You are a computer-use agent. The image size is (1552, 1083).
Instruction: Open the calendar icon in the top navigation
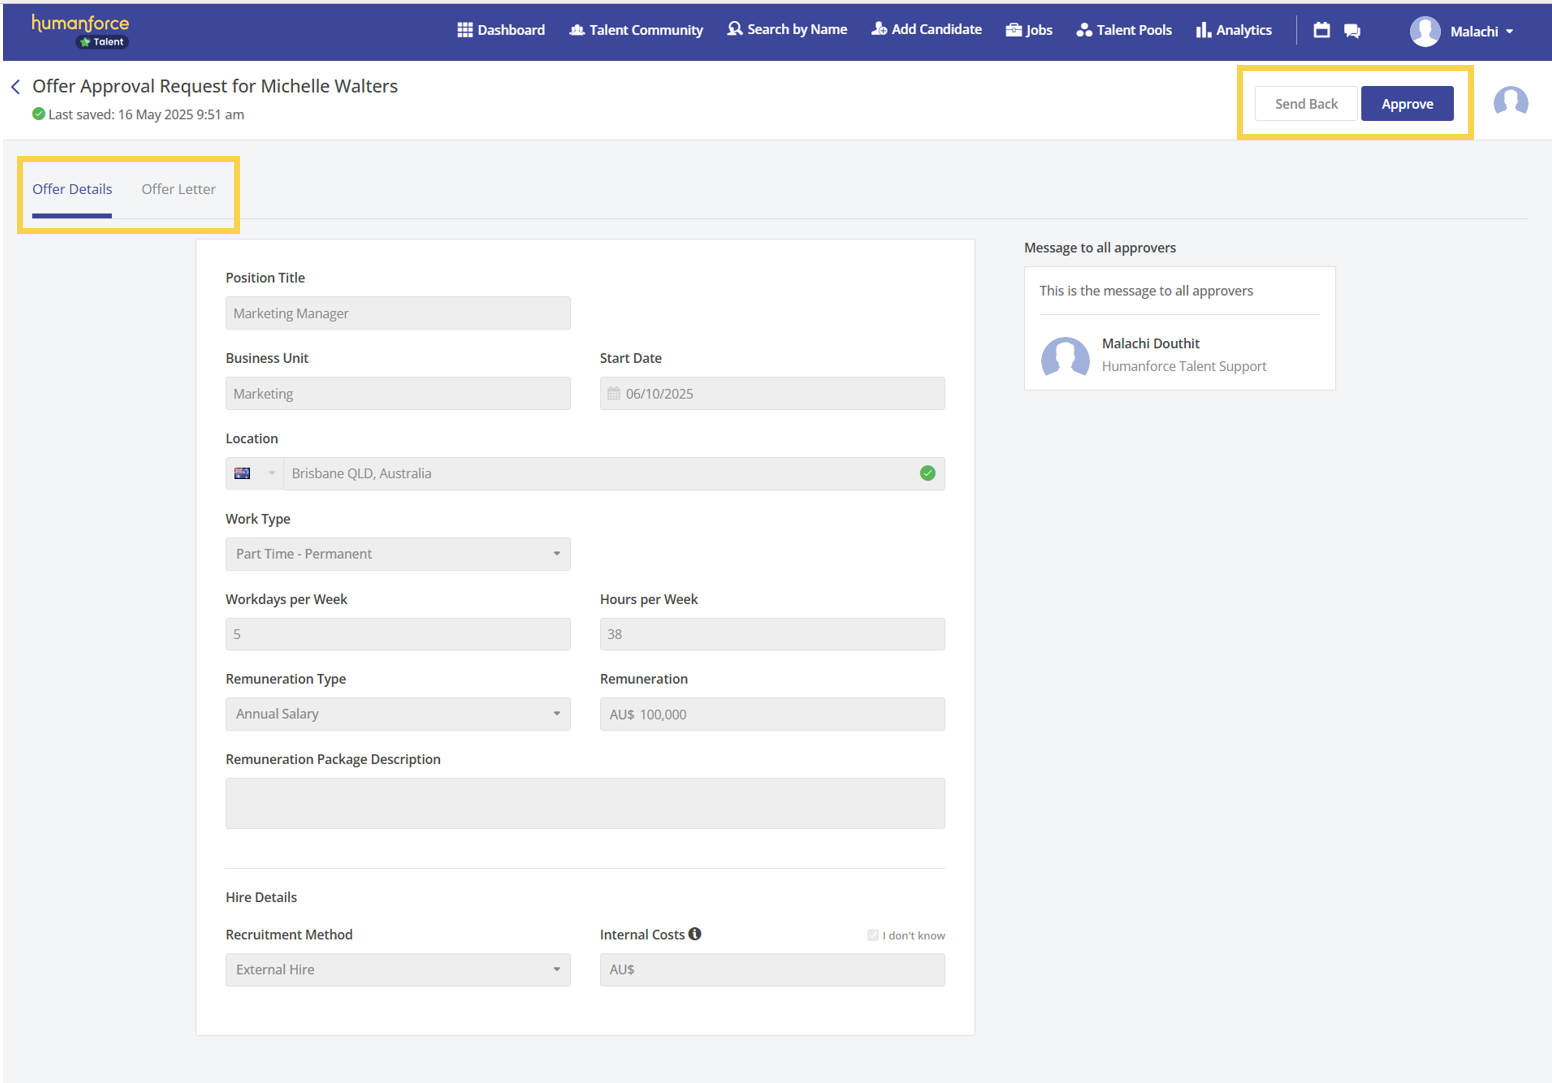click(1321, 30)
